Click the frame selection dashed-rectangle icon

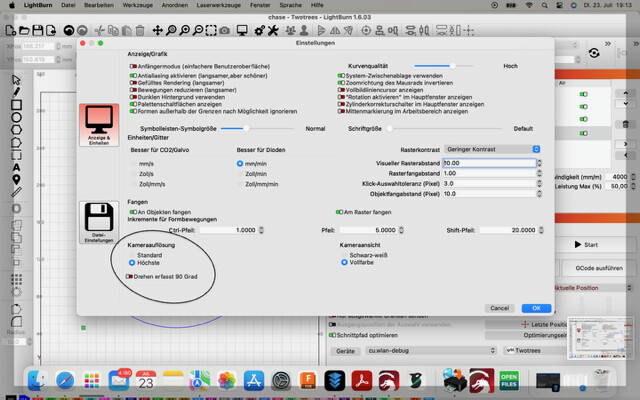coord(211,30)
